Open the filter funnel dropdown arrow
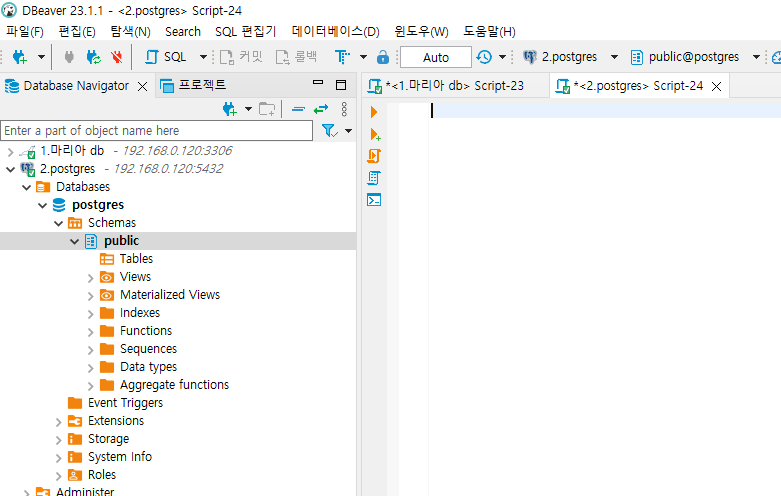 click(x=349, y=131)
